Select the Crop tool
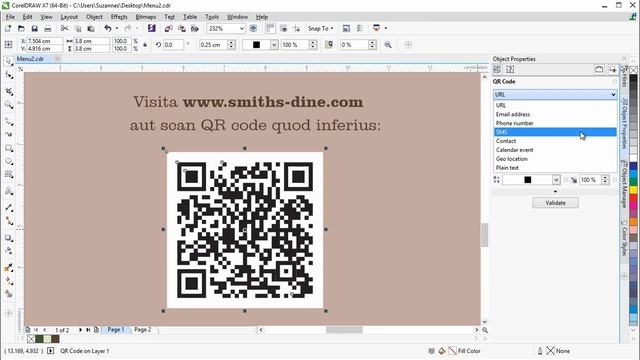Screen dimensions: 640x360 tap(9, 91)
